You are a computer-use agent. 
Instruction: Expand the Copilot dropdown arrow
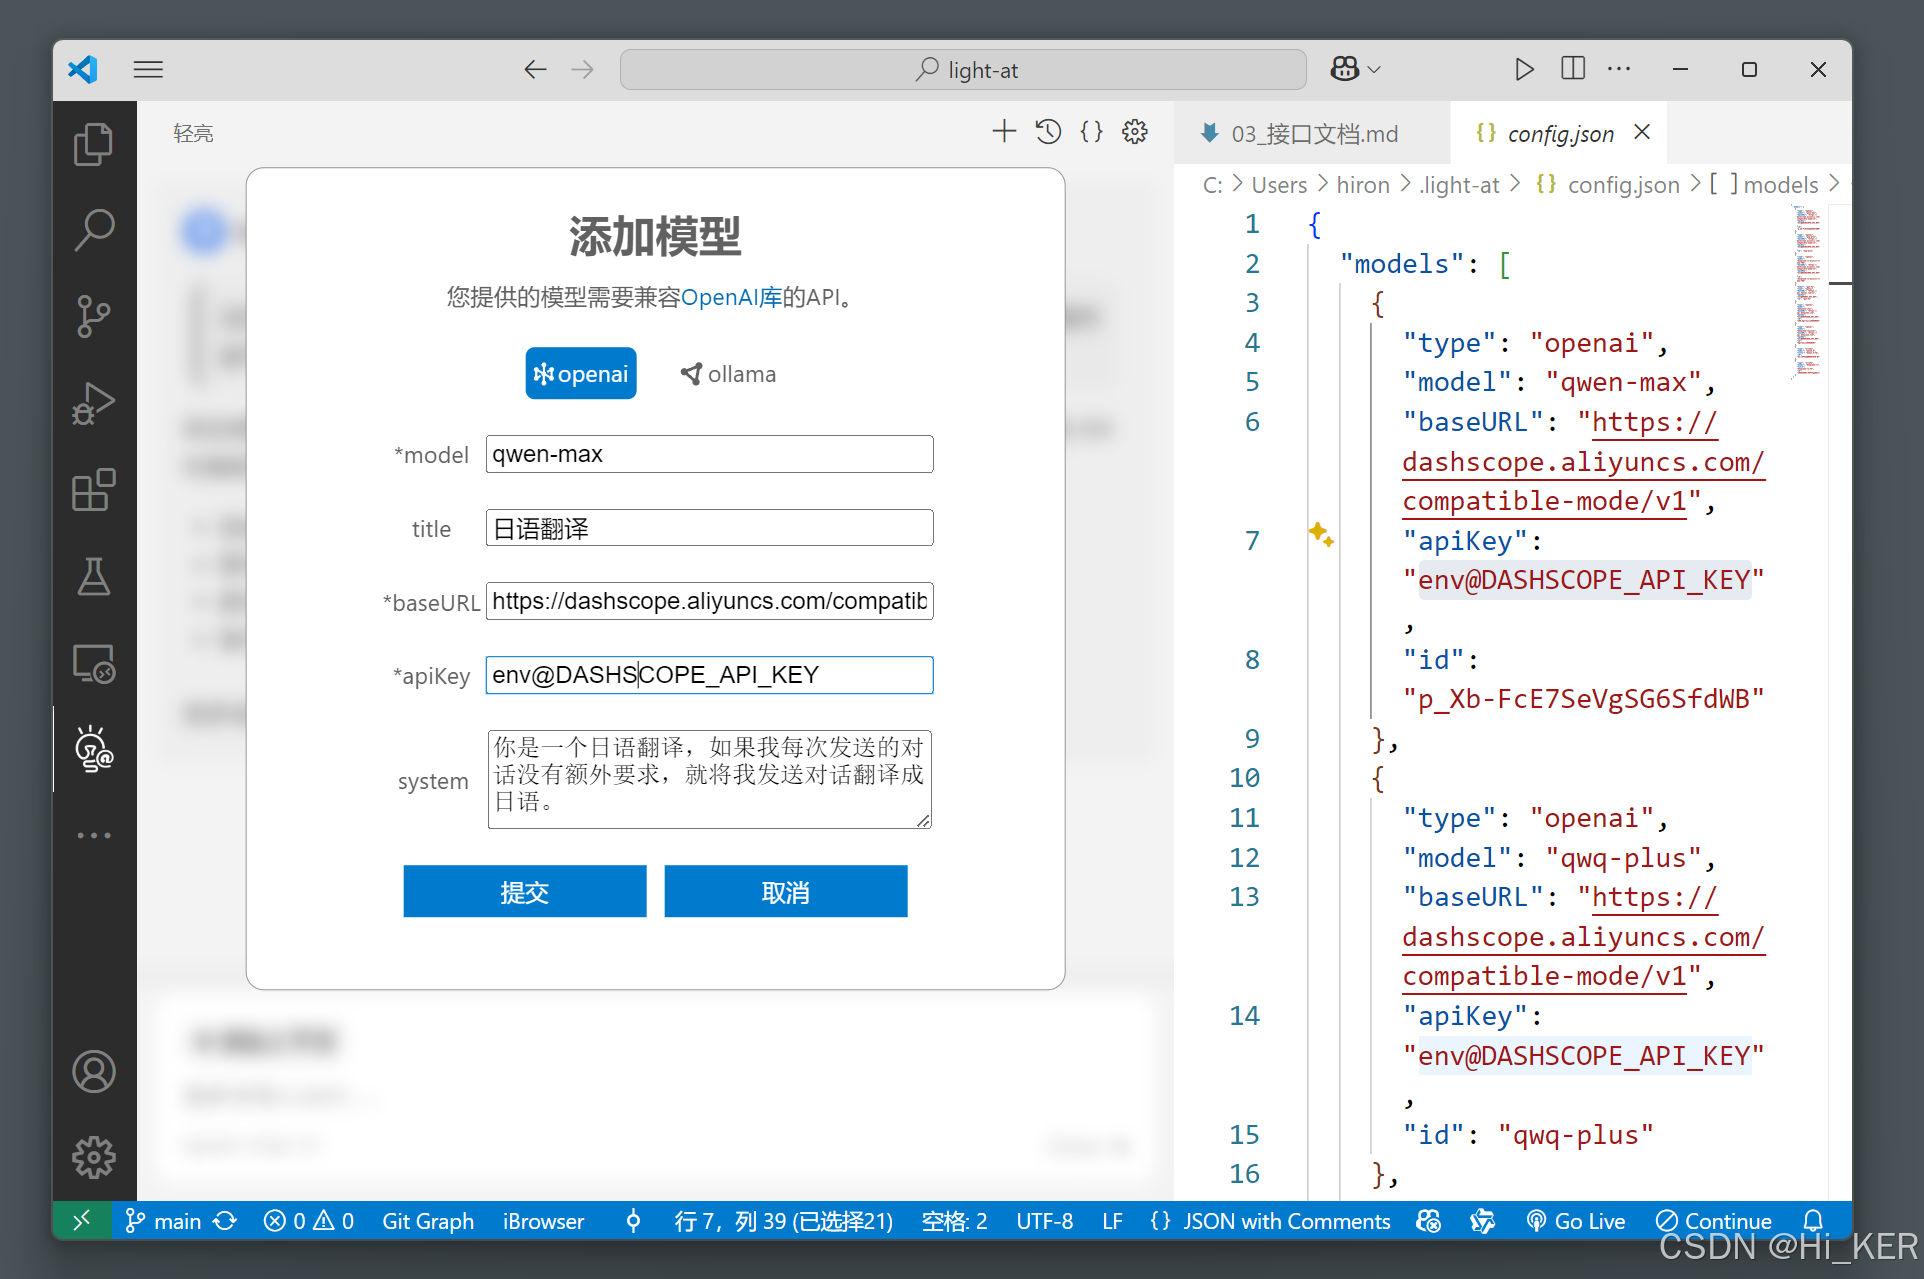click(1375, 69)
